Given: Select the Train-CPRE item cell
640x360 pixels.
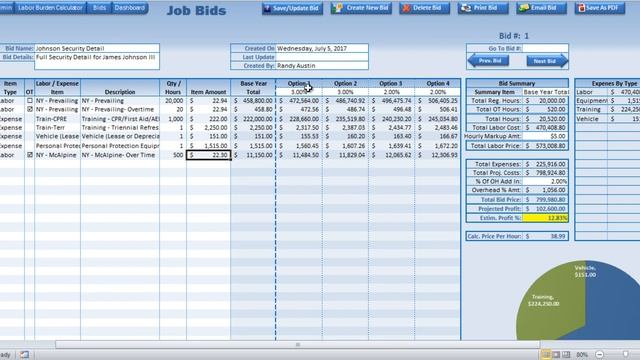Looking at the screenshot, I should (x=58, y=119).
